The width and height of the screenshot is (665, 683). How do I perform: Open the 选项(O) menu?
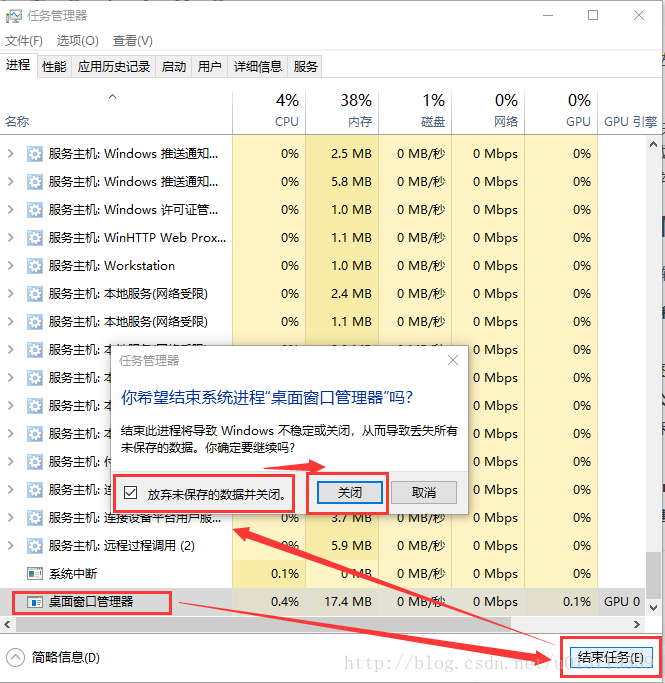click(x=78, y=41)
